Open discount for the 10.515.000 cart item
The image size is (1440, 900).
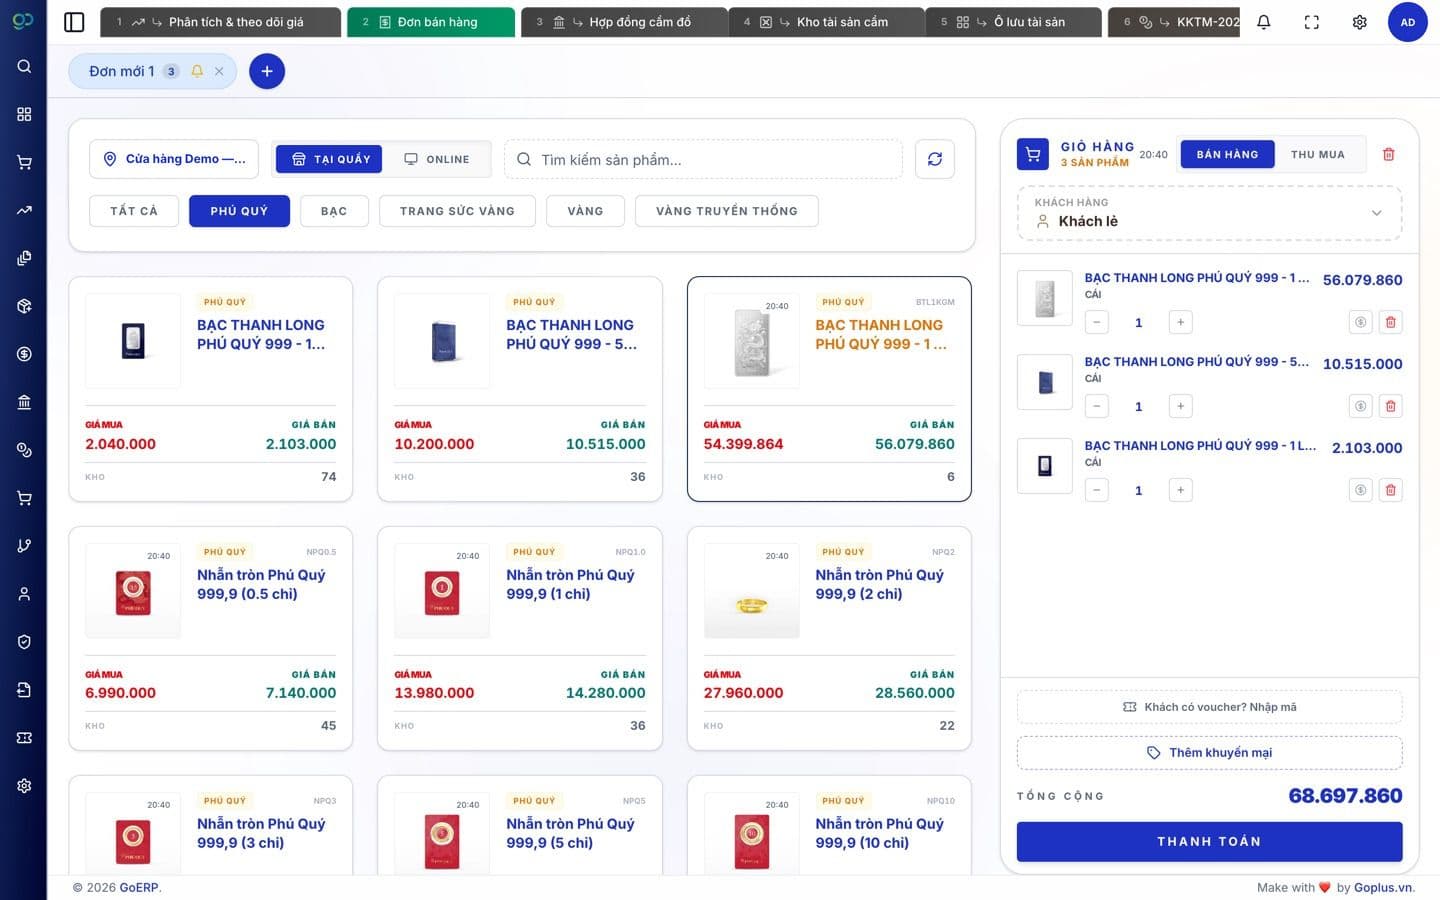[1360, 406]
